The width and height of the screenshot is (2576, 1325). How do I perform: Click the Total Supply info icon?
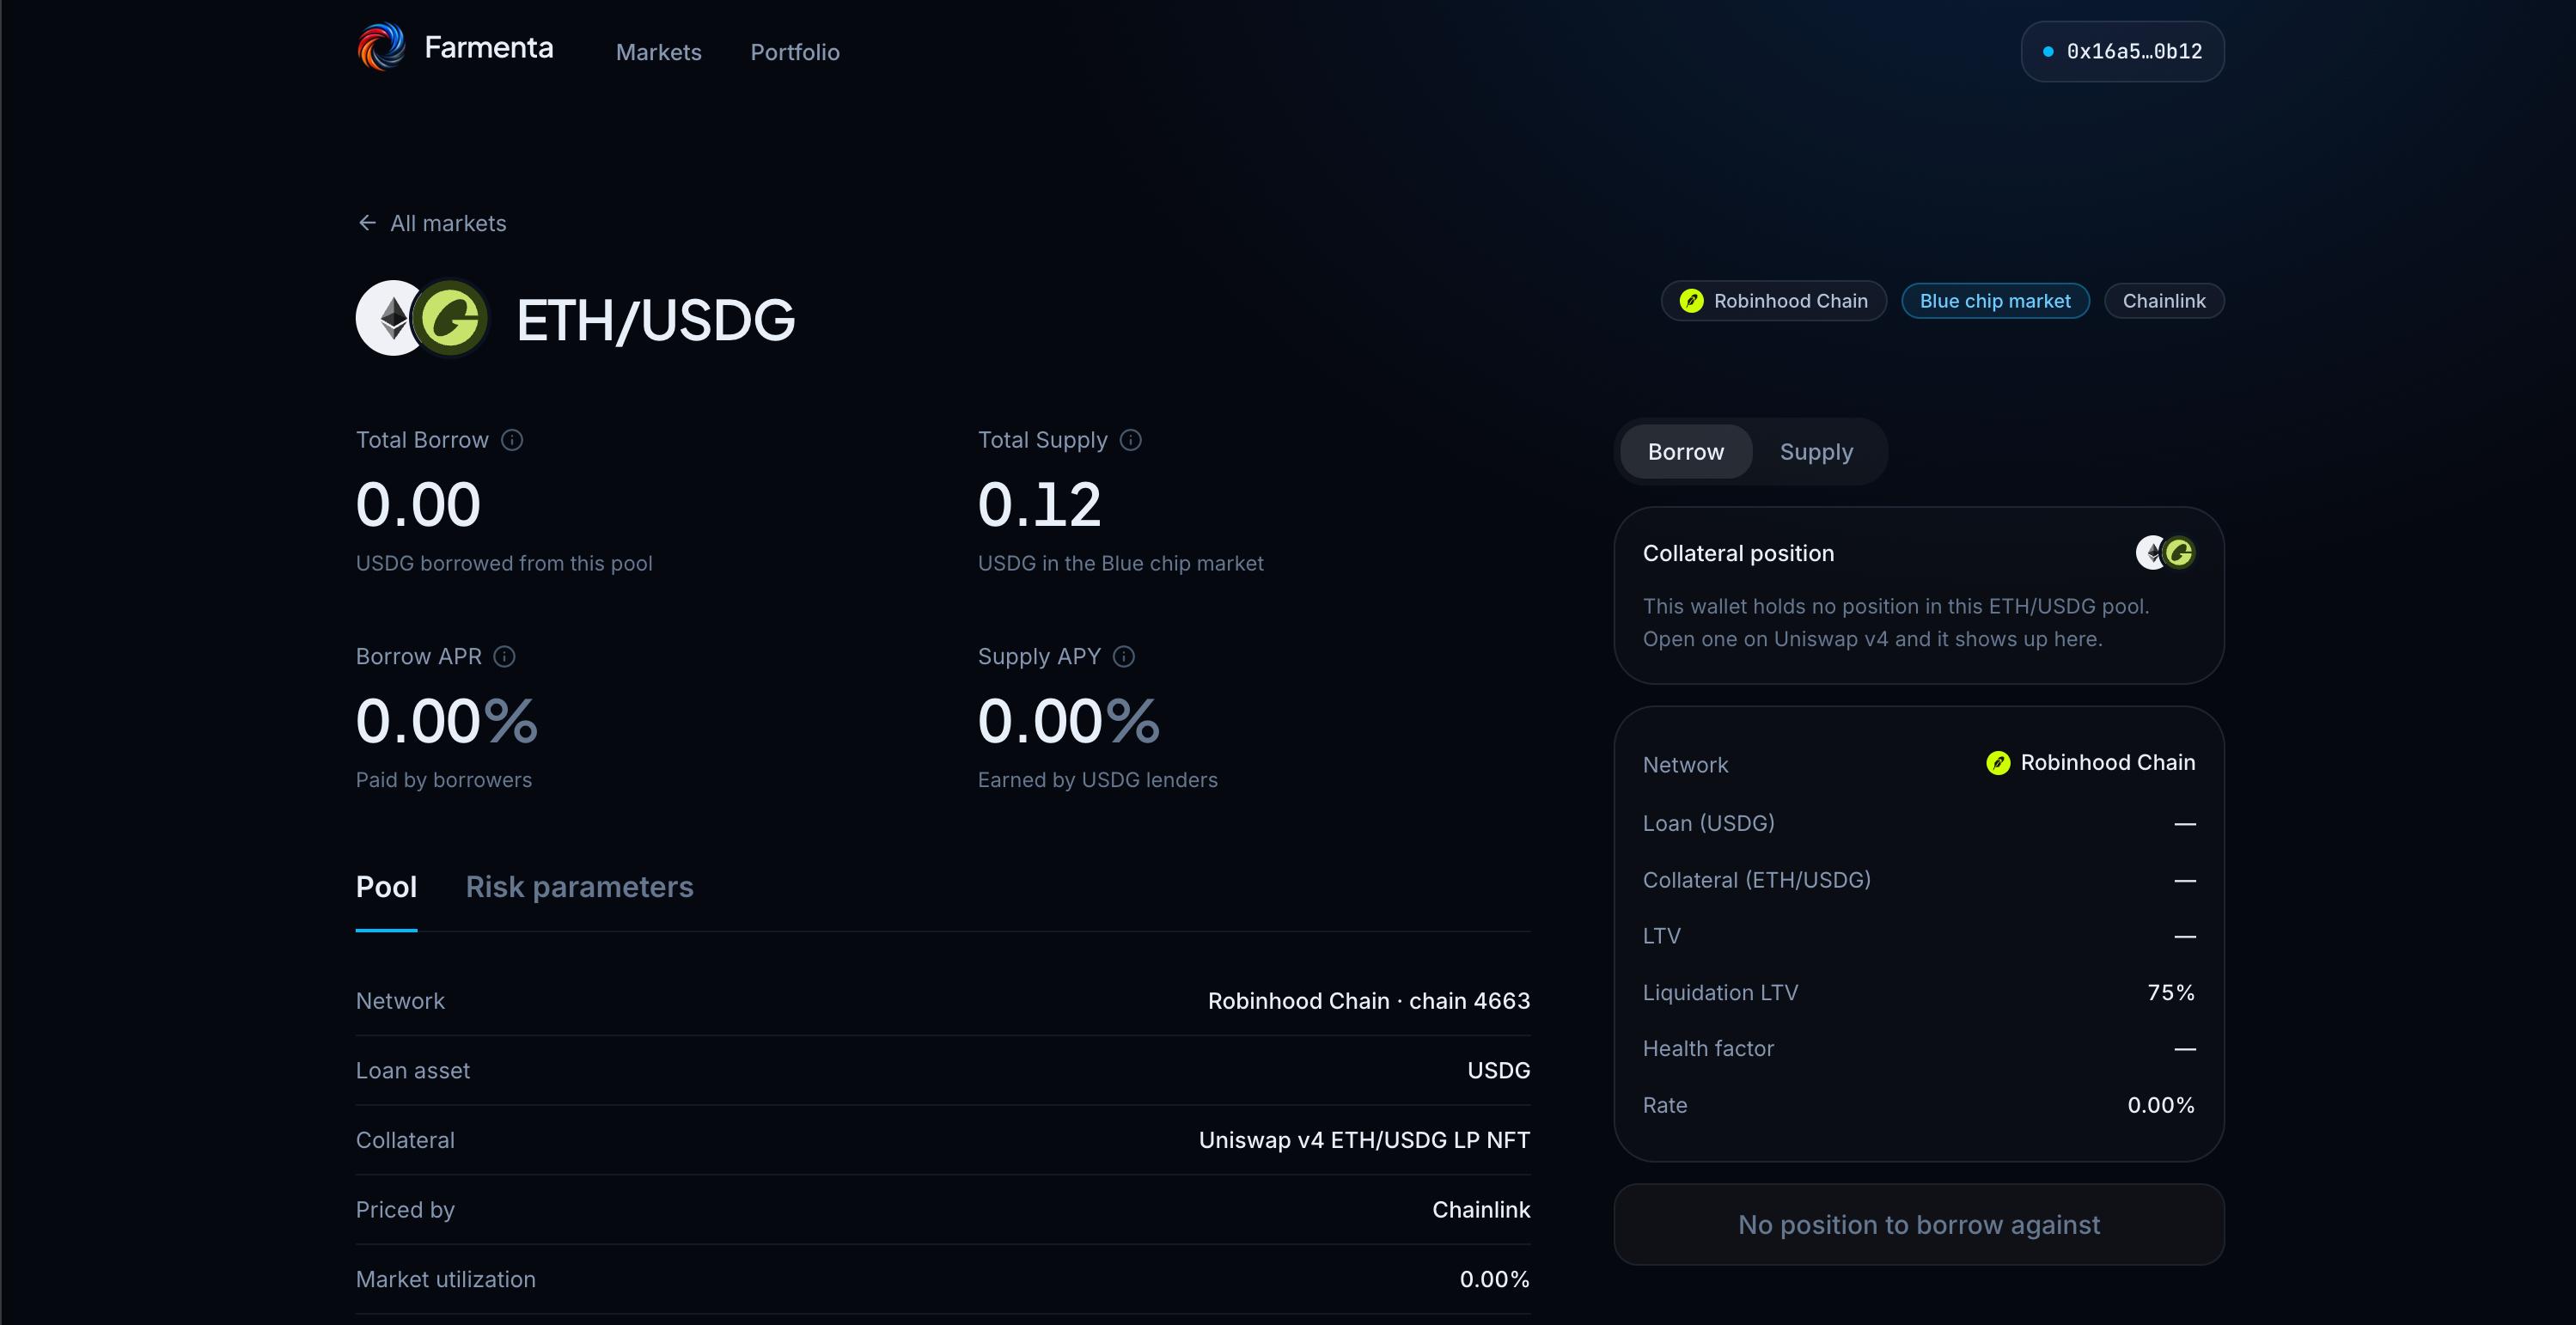point(1131,440)
